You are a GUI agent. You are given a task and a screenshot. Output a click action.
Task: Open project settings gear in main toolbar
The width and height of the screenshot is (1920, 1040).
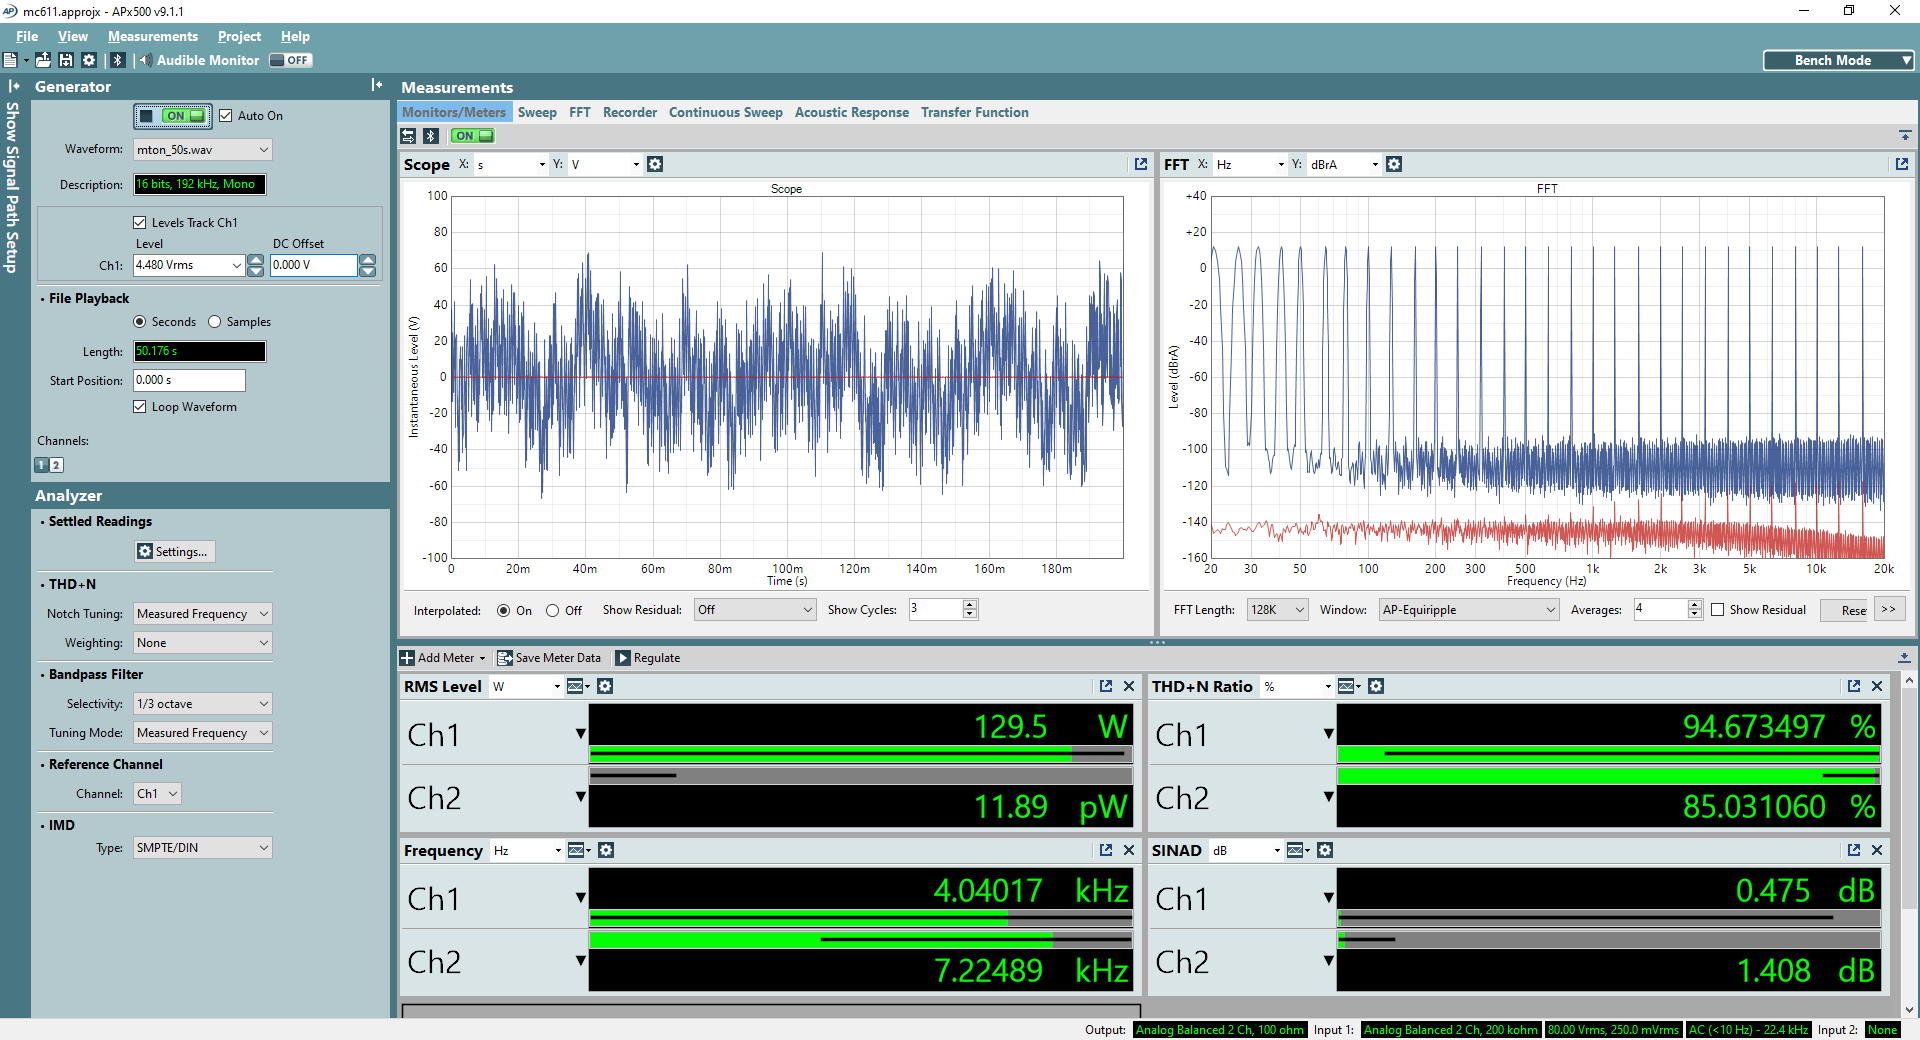89,60
